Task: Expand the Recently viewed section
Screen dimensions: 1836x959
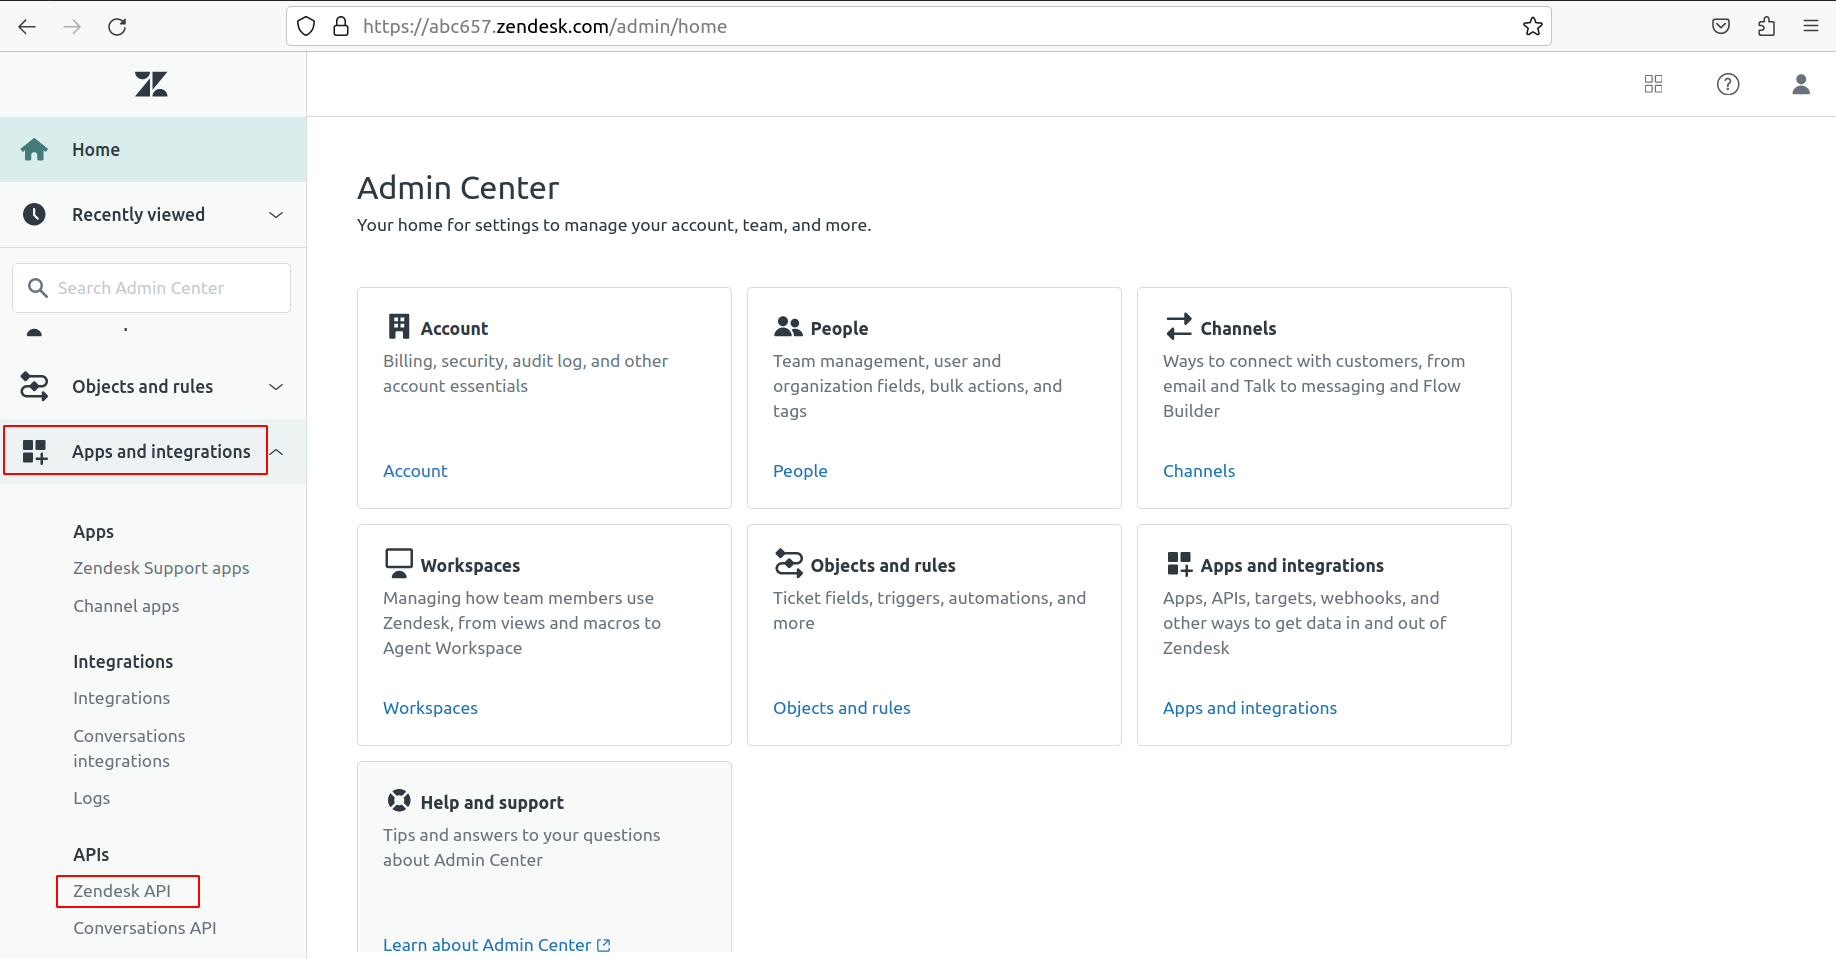Action: tap(276, 215)
